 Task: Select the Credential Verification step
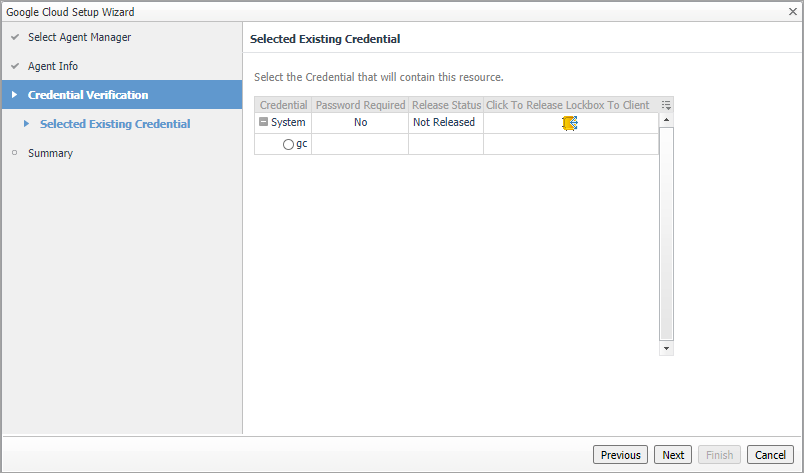pos(88,95)
